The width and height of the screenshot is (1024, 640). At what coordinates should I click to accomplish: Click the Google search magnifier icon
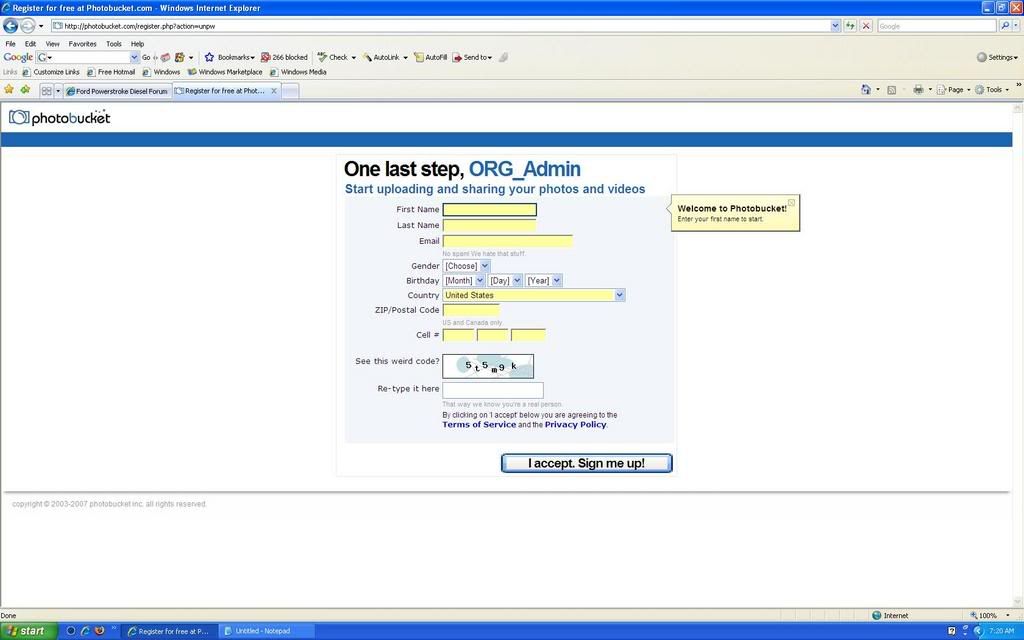click(1004, 25)
